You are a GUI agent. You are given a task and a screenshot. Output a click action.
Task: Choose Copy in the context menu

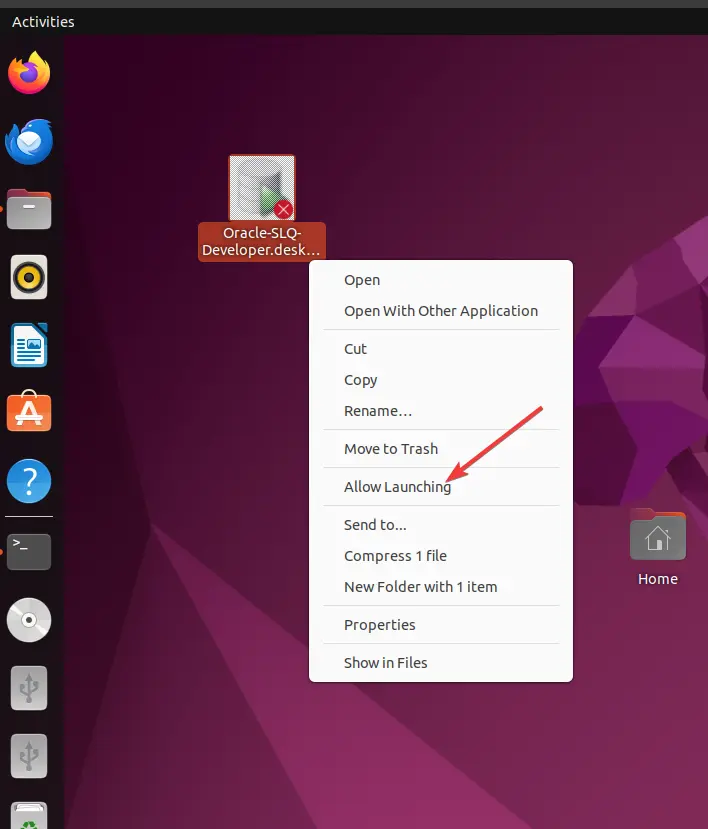coord(441,380)
